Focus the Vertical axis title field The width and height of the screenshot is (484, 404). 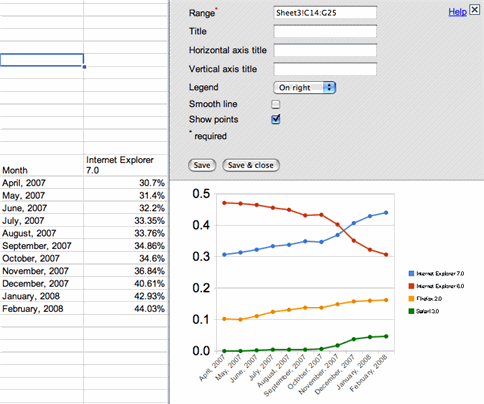(325, 69)
